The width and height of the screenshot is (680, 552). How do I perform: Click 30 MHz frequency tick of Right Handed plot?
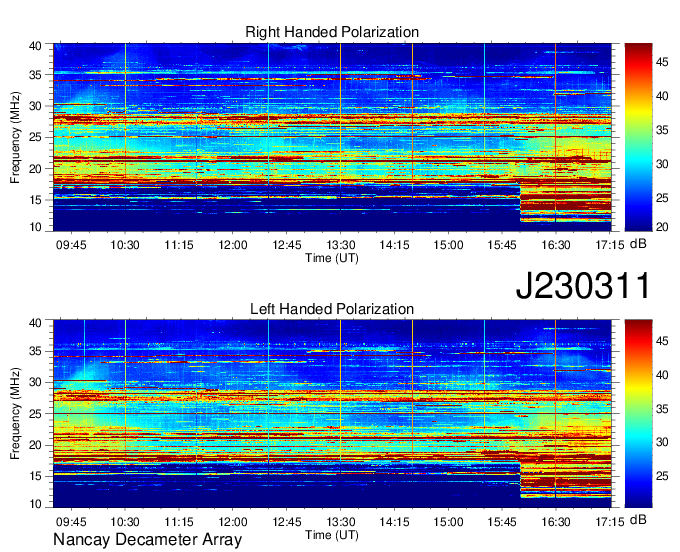[x=35, y=106]
